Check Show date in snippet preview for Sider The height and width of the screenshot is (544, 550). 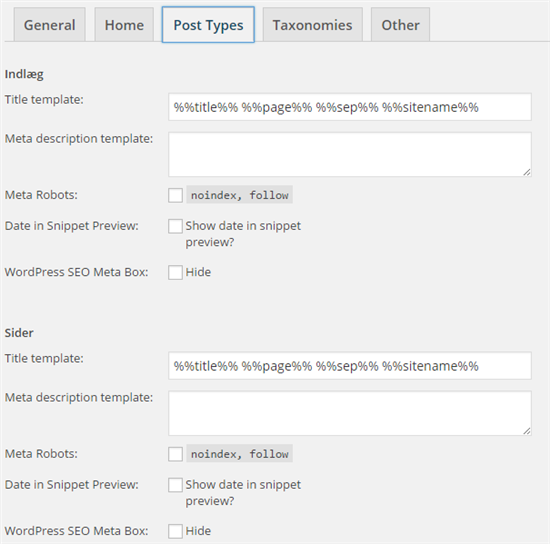pos(175,485)
